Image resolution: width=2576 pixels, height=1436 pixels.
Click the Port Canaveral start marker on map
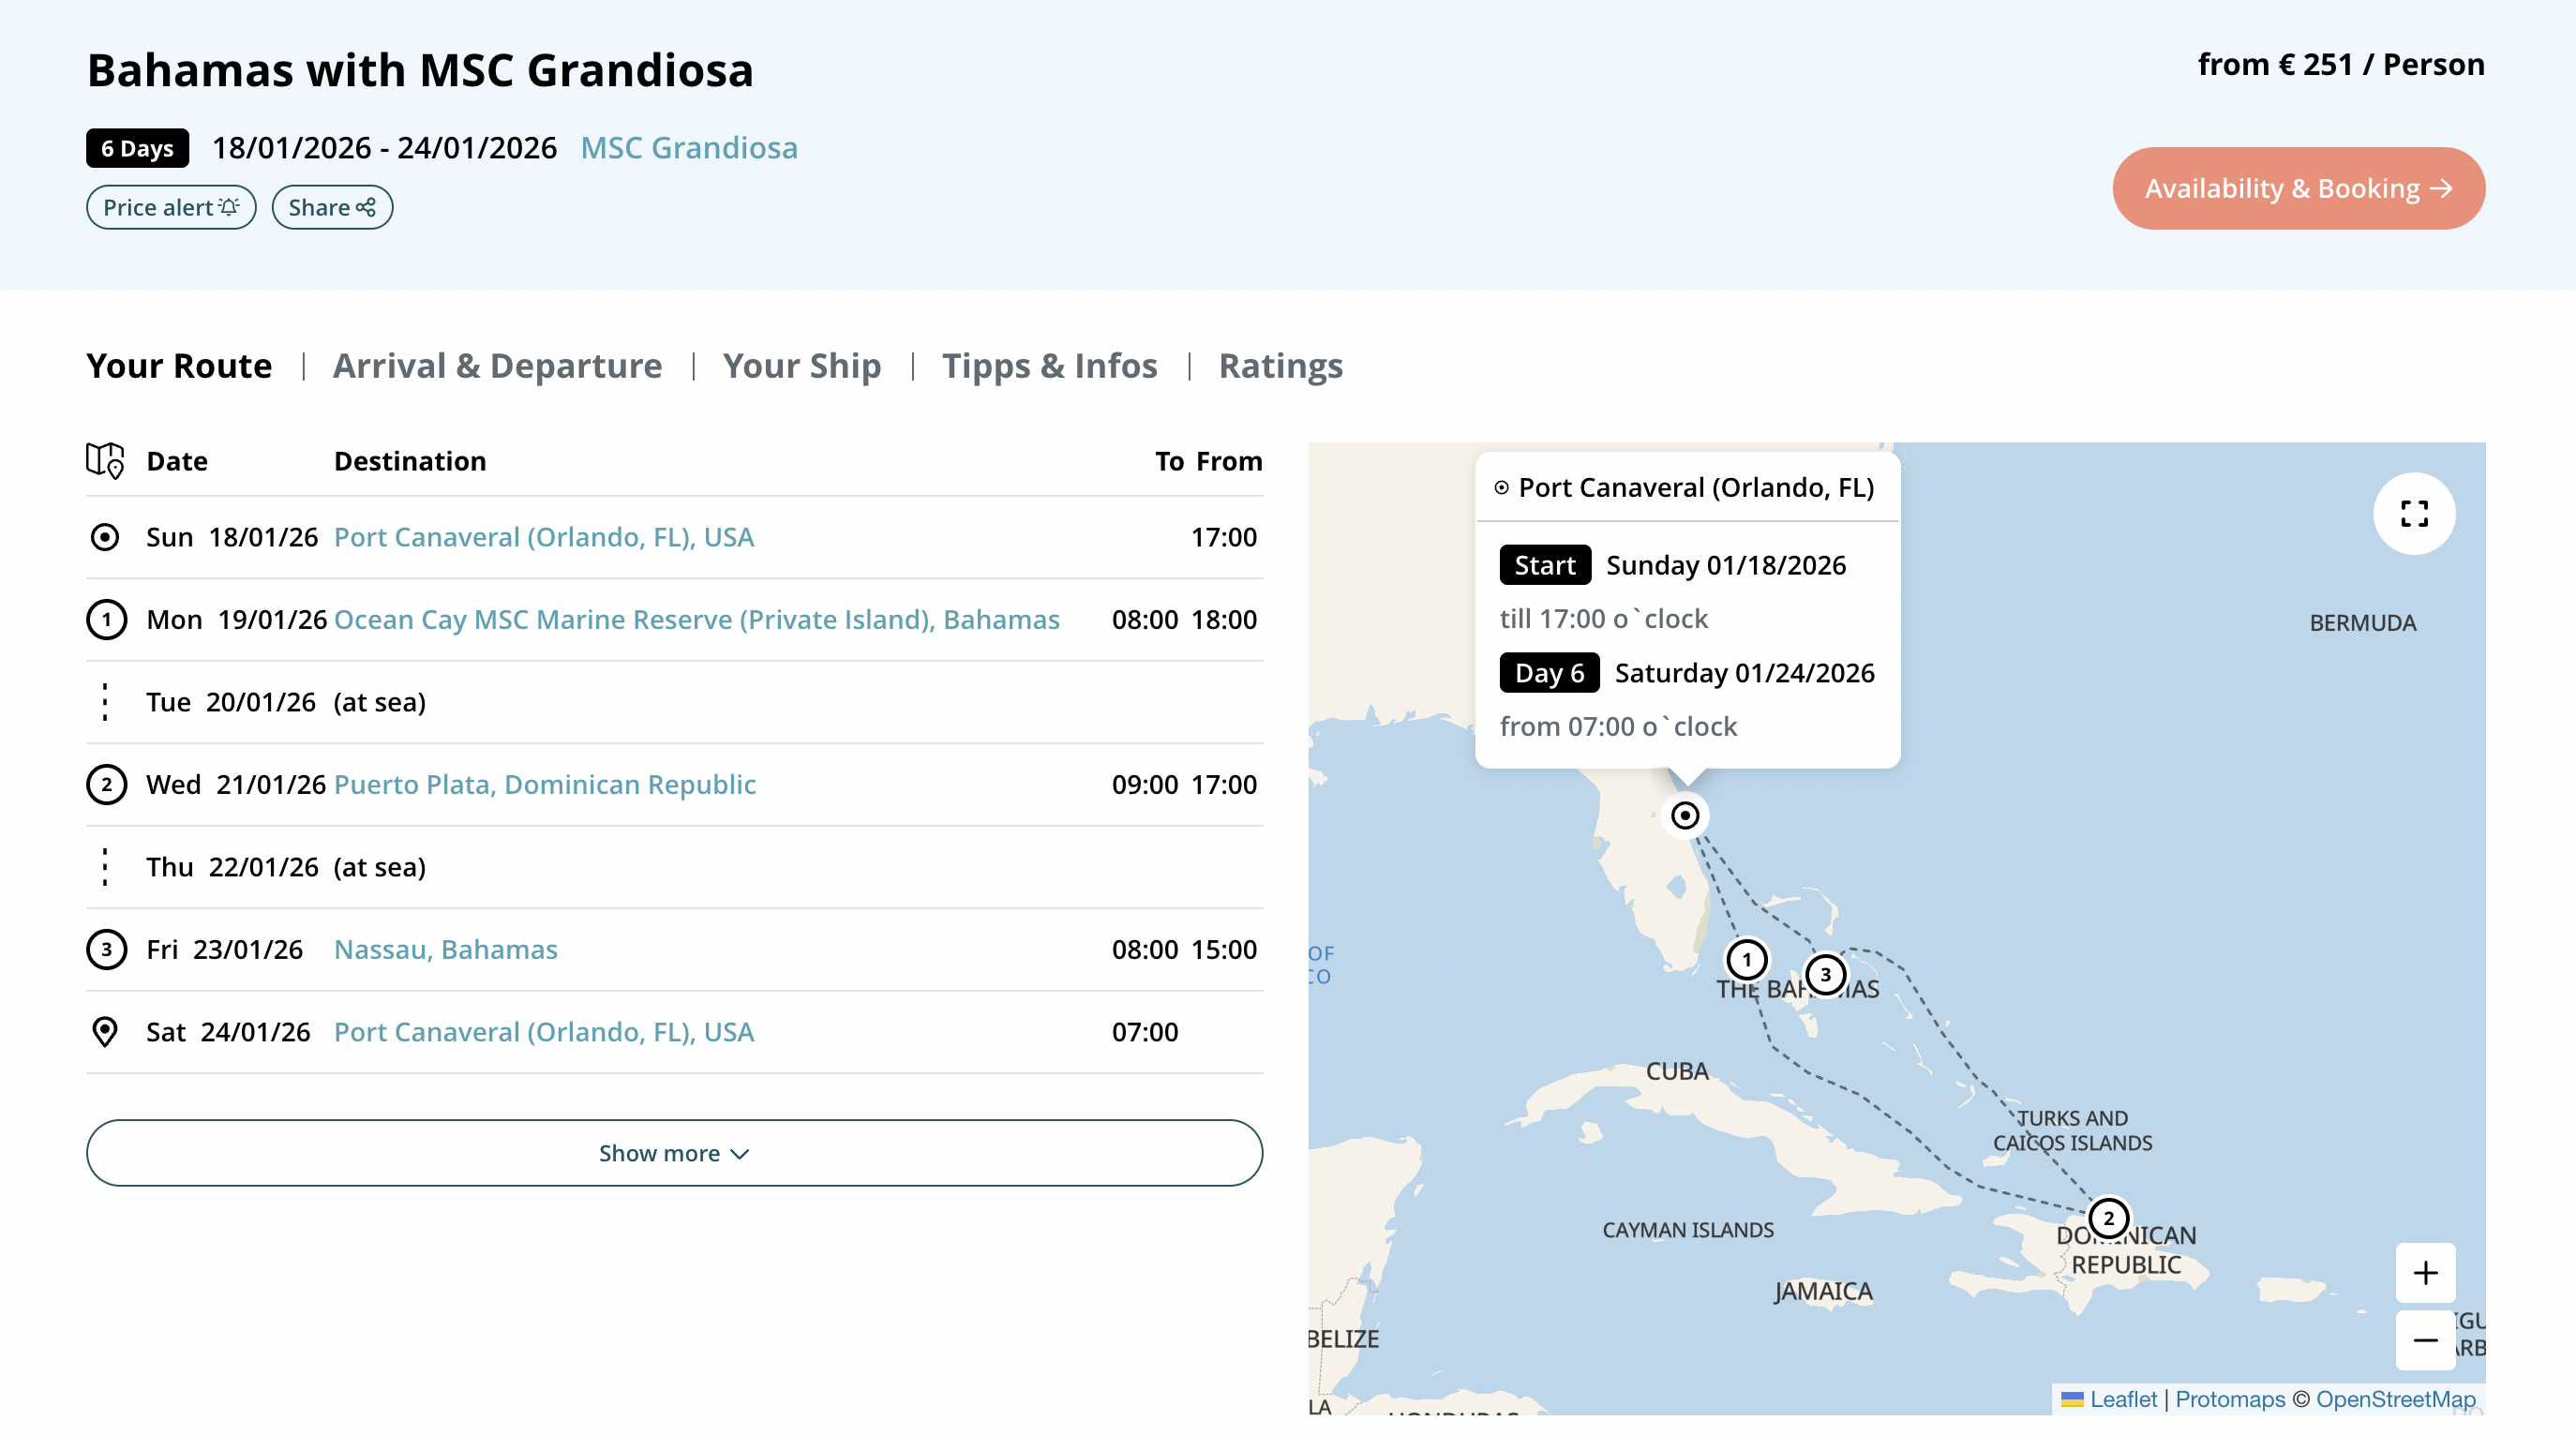coord(1685,815)
